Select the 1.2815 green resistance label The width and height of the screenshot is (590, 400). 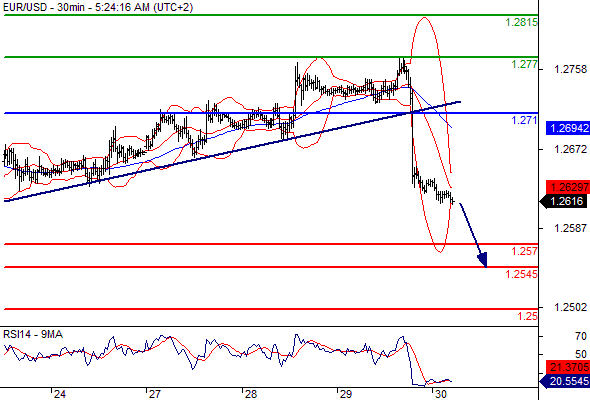(x=522, y=22)
